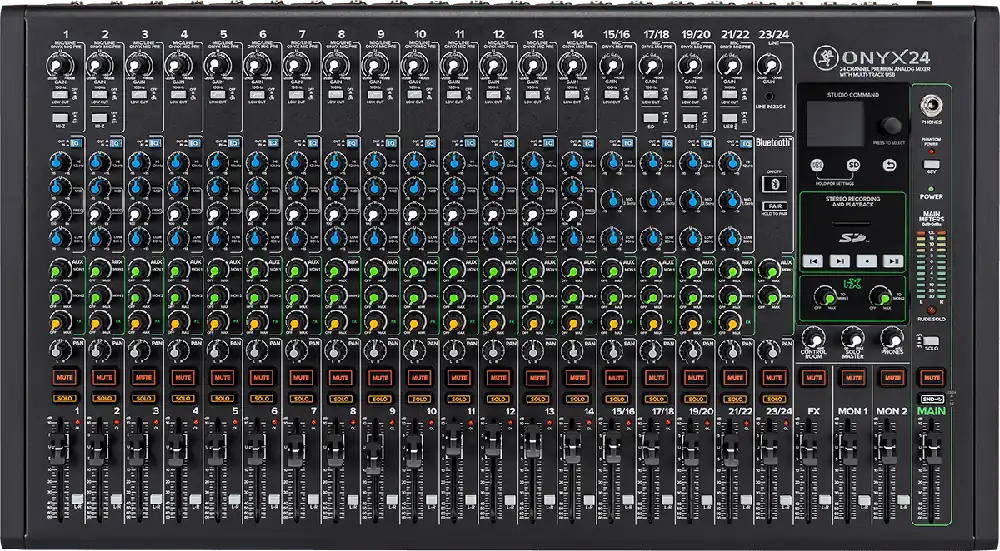Screen dimensions: 1000x551
Task: Click the FX TO MON 2 knob
Action: (x=879, y=297)
